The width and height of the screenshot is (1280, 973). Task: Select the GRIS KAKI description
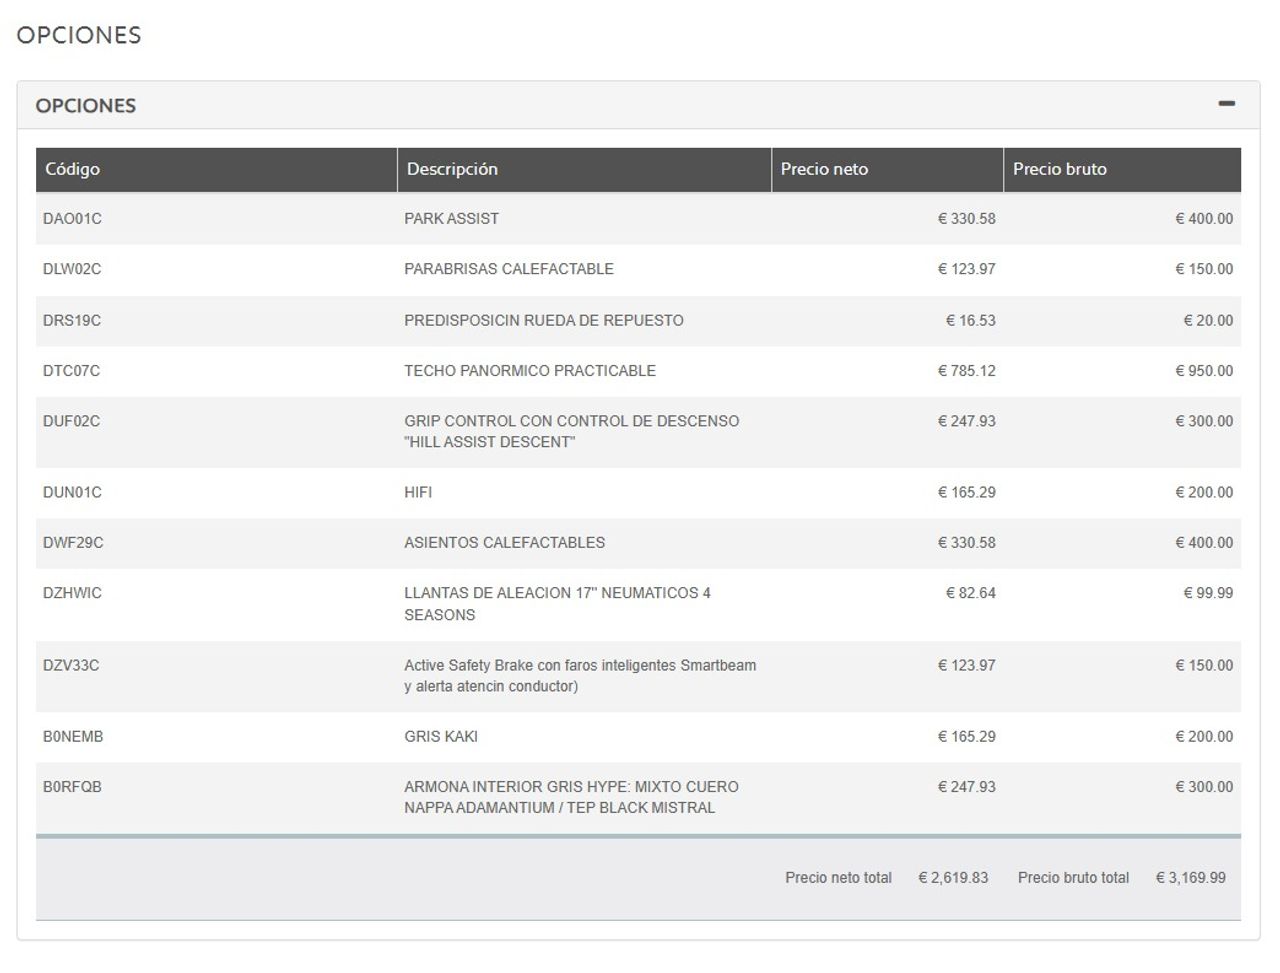point(441,737)
